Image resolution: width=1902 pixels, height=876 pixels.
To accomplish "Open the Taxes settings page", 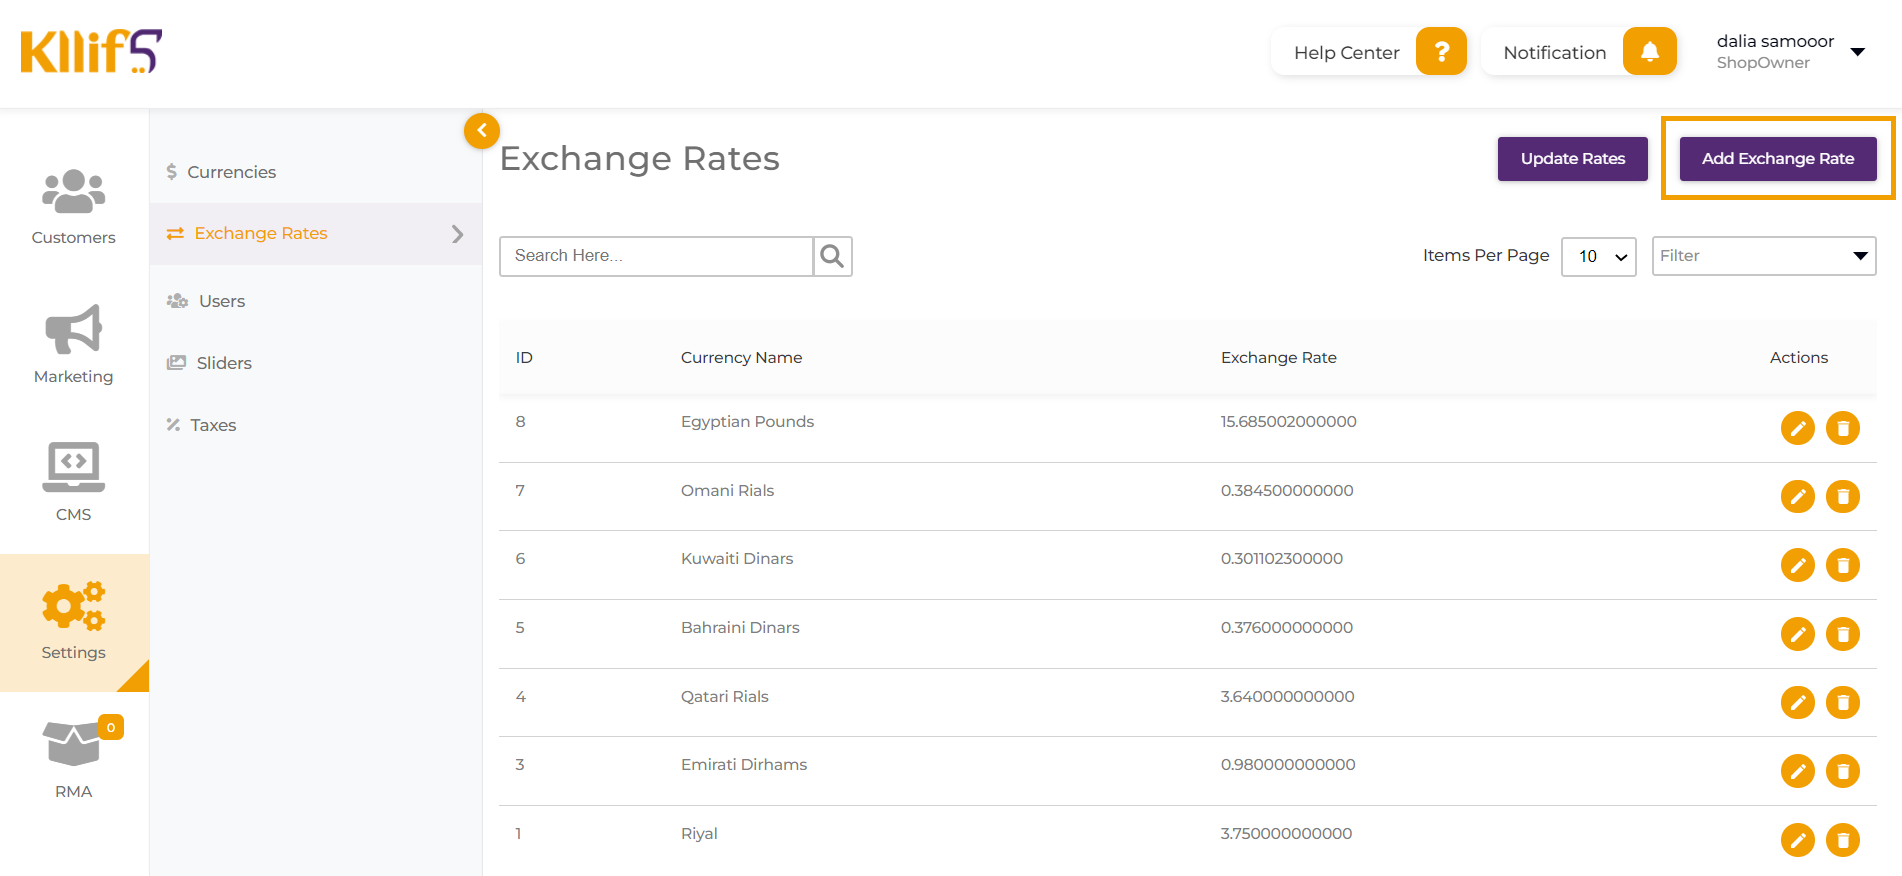I will click(213, 425).
